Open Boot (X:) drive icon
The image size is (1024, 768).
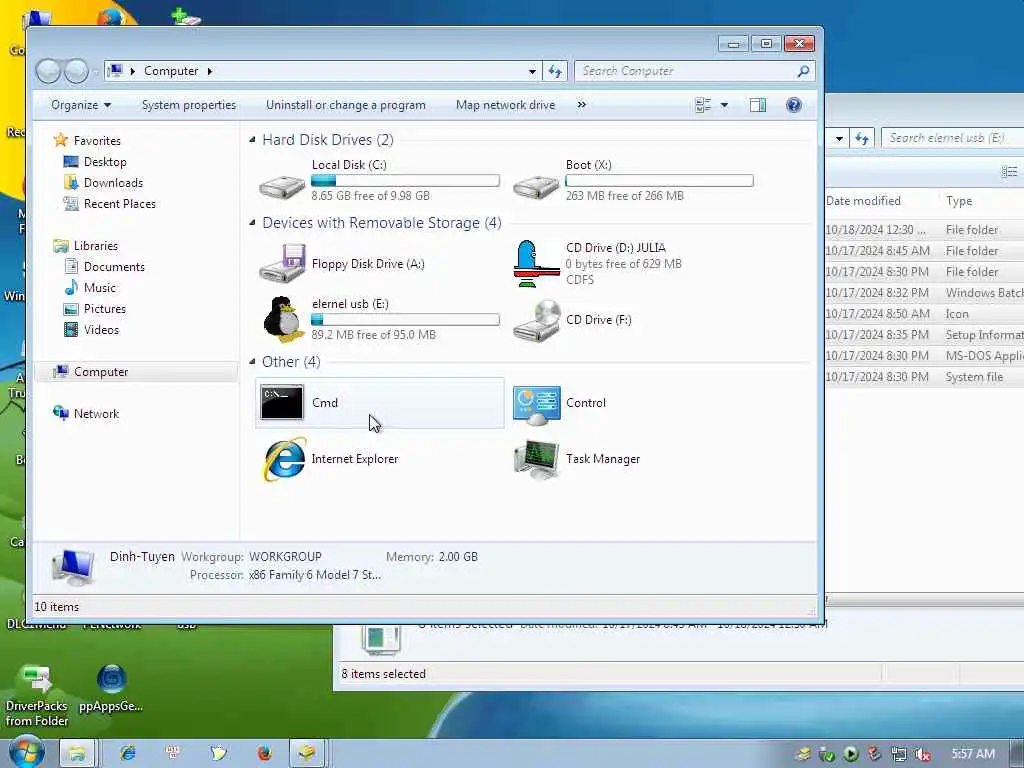[x=536, y=187]
